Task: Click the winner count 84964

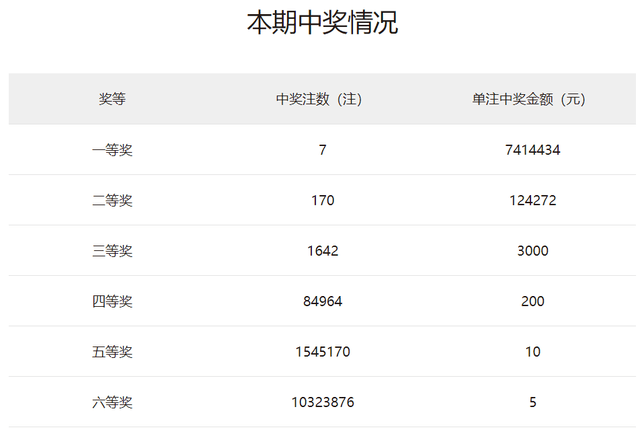Action: [322, 301]
